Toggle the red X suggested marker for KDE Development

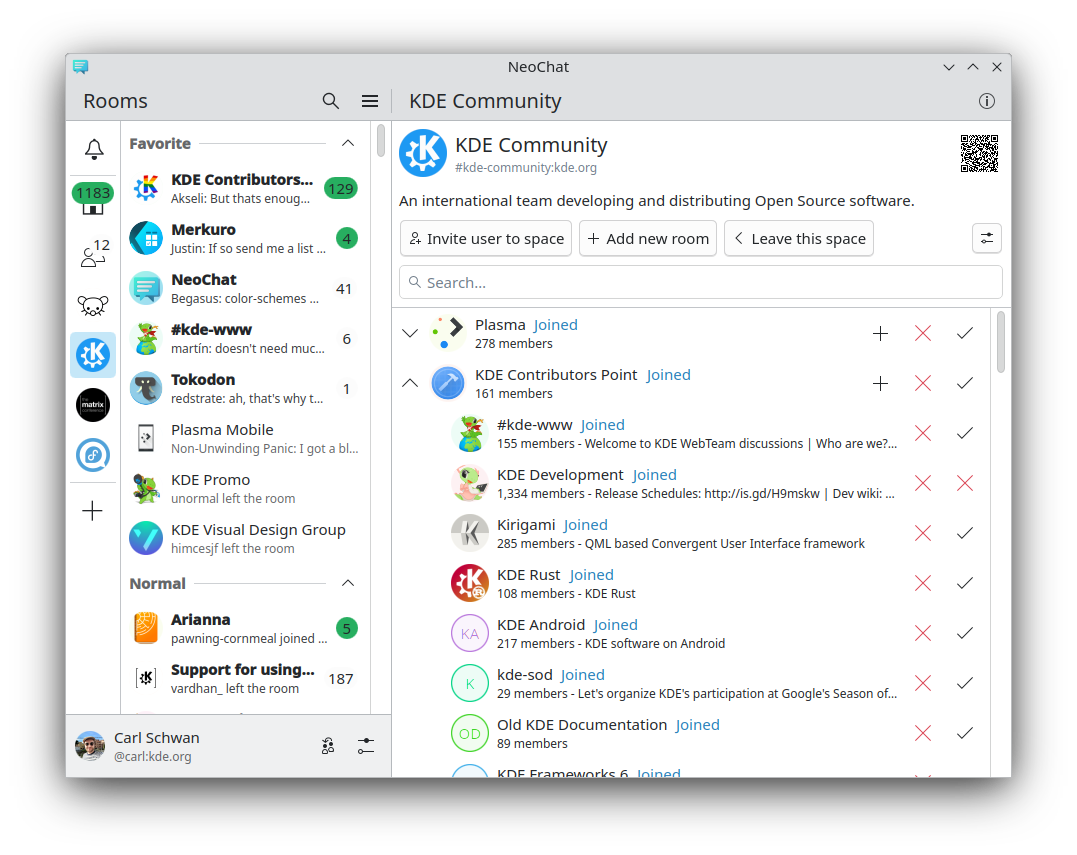point(965,483)
